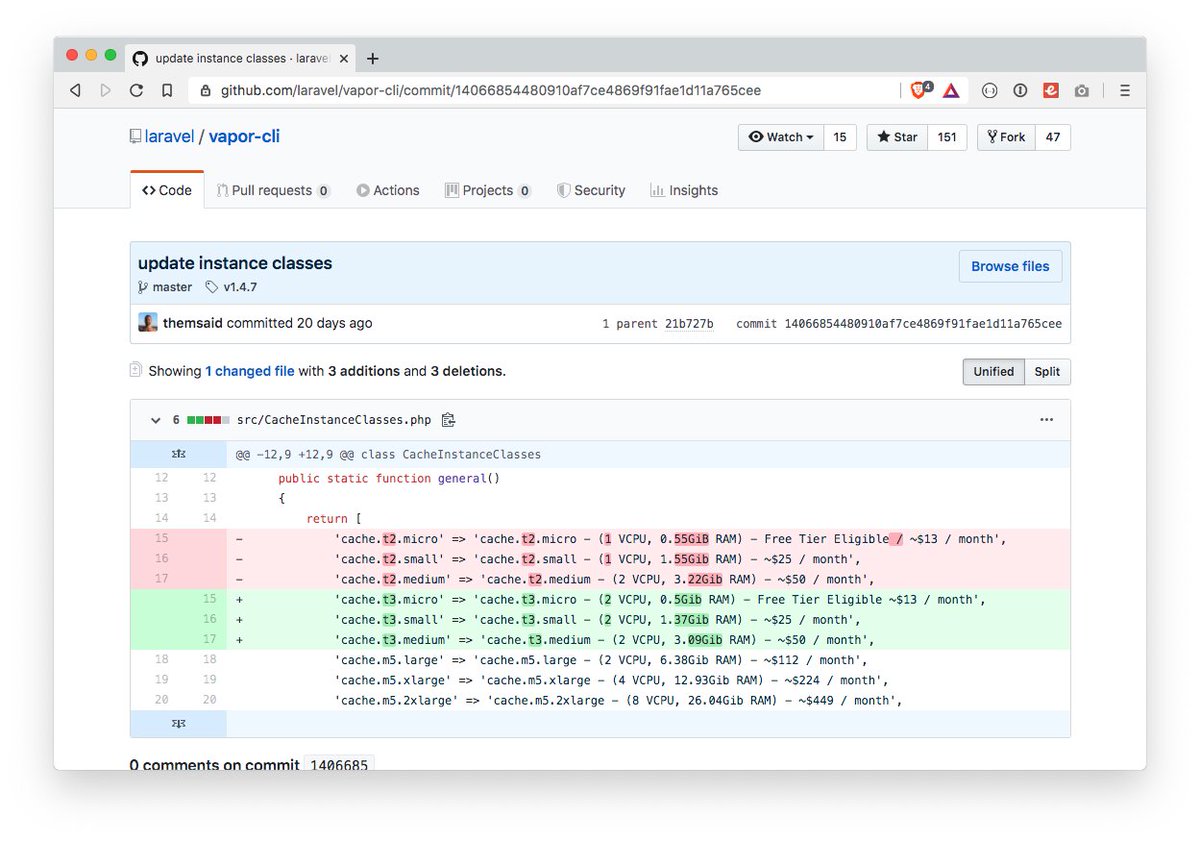View the 47 forks count
This screenshot has height=841, width=1200.
[1053, 137]
